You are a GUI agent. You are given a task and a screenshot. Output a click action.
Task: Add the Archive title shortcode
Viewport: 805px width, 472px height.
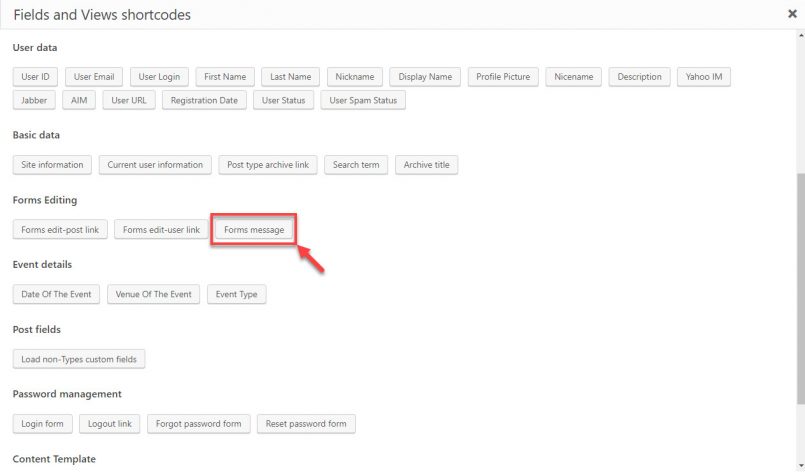point(426,165)
